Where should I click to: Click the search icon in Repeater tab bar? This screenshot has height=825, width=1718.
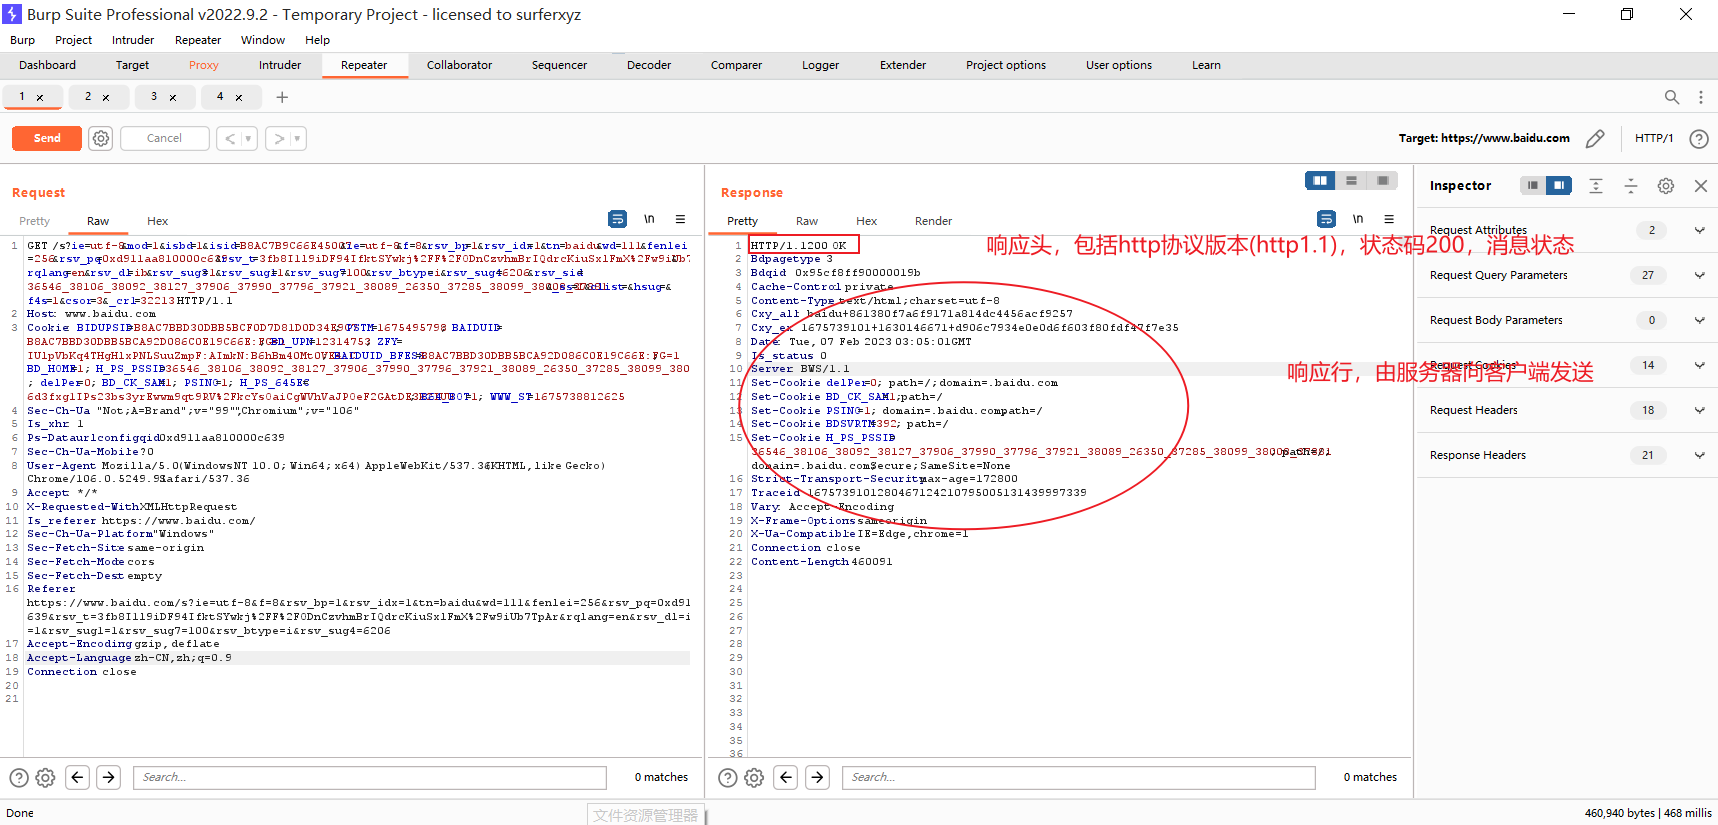click(1672, 97)
